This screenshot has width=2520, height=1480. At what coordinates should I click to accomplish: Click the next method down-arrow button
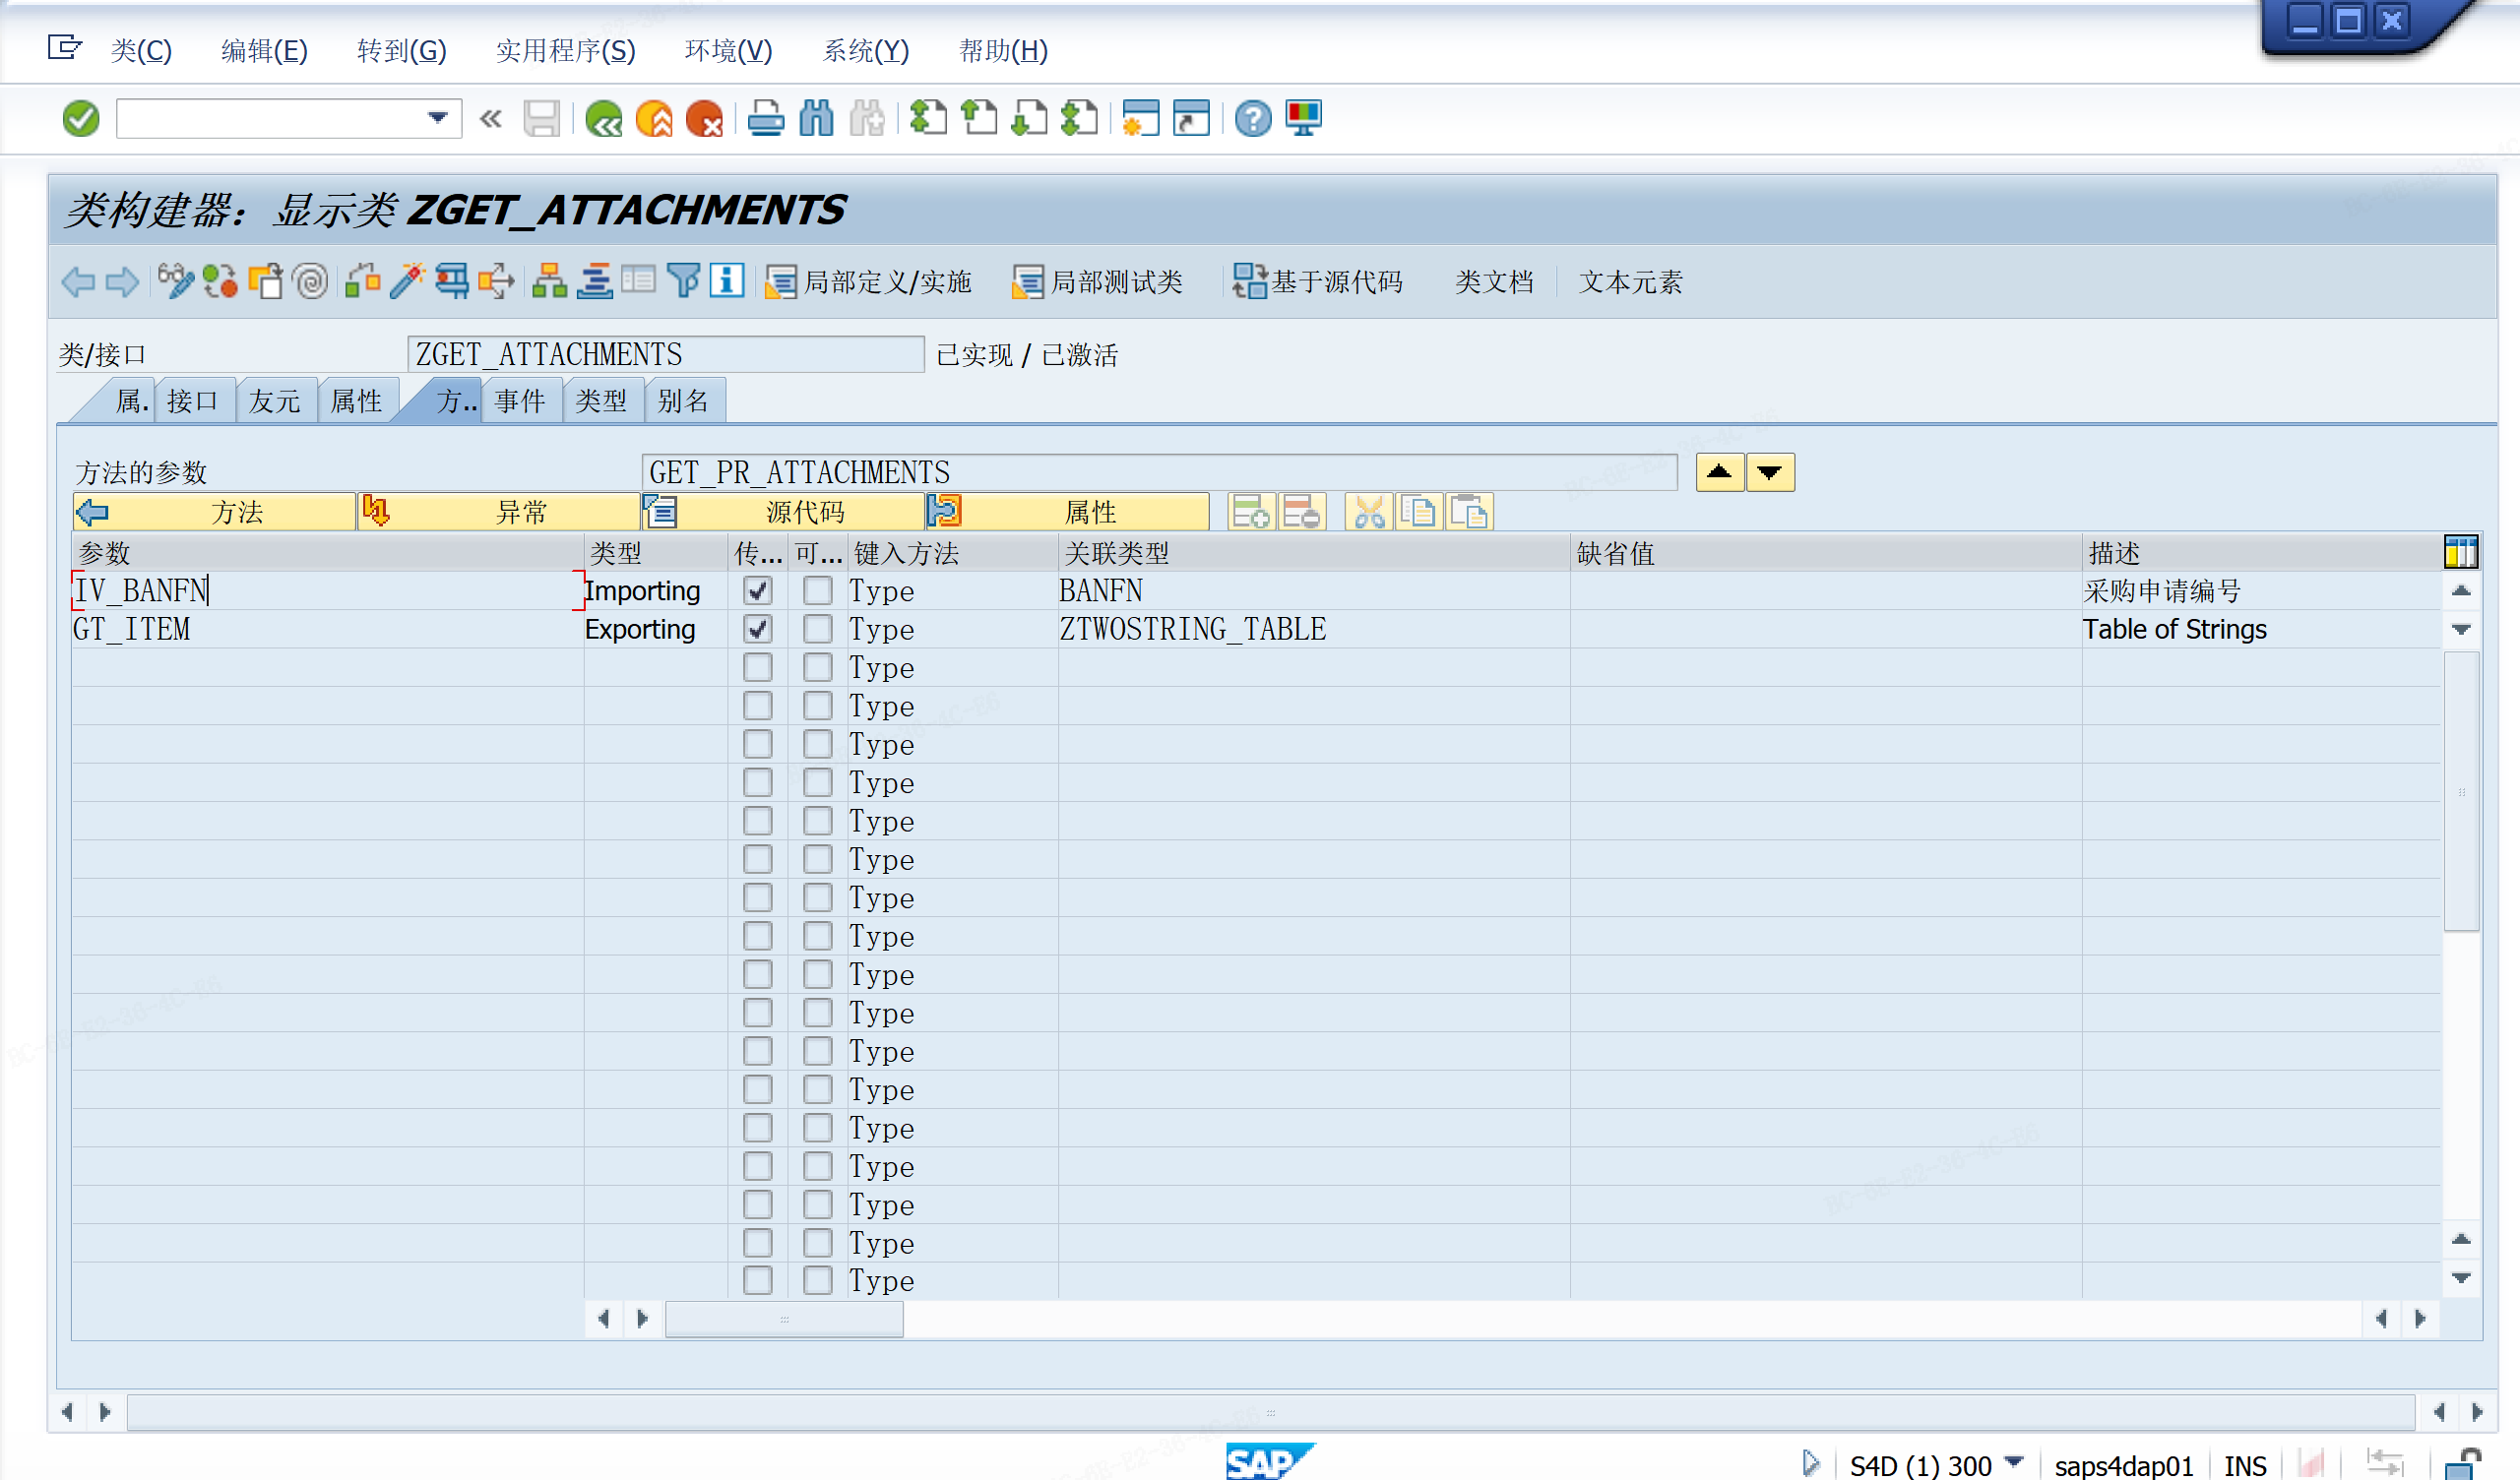coord(1770,472)
